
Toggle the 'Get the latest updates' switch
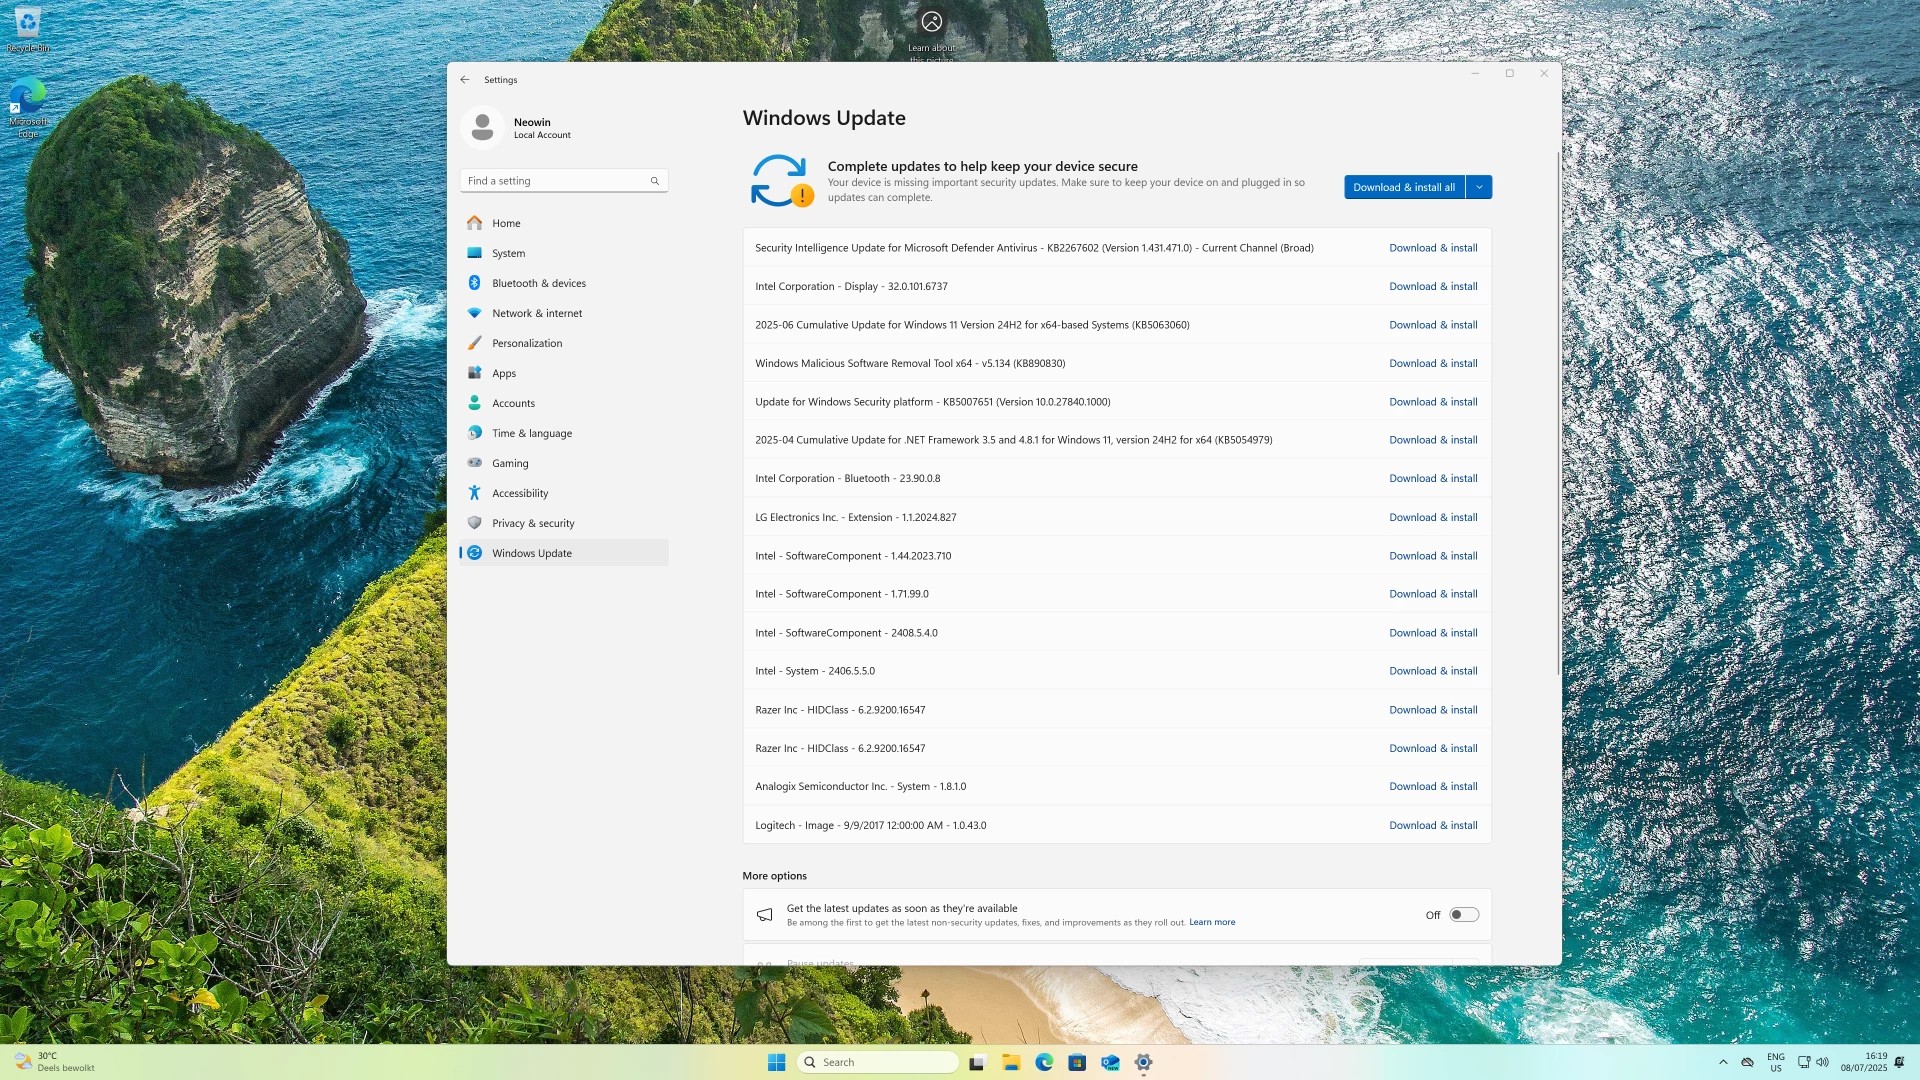pyautogui.click(x=1463, y=915)
